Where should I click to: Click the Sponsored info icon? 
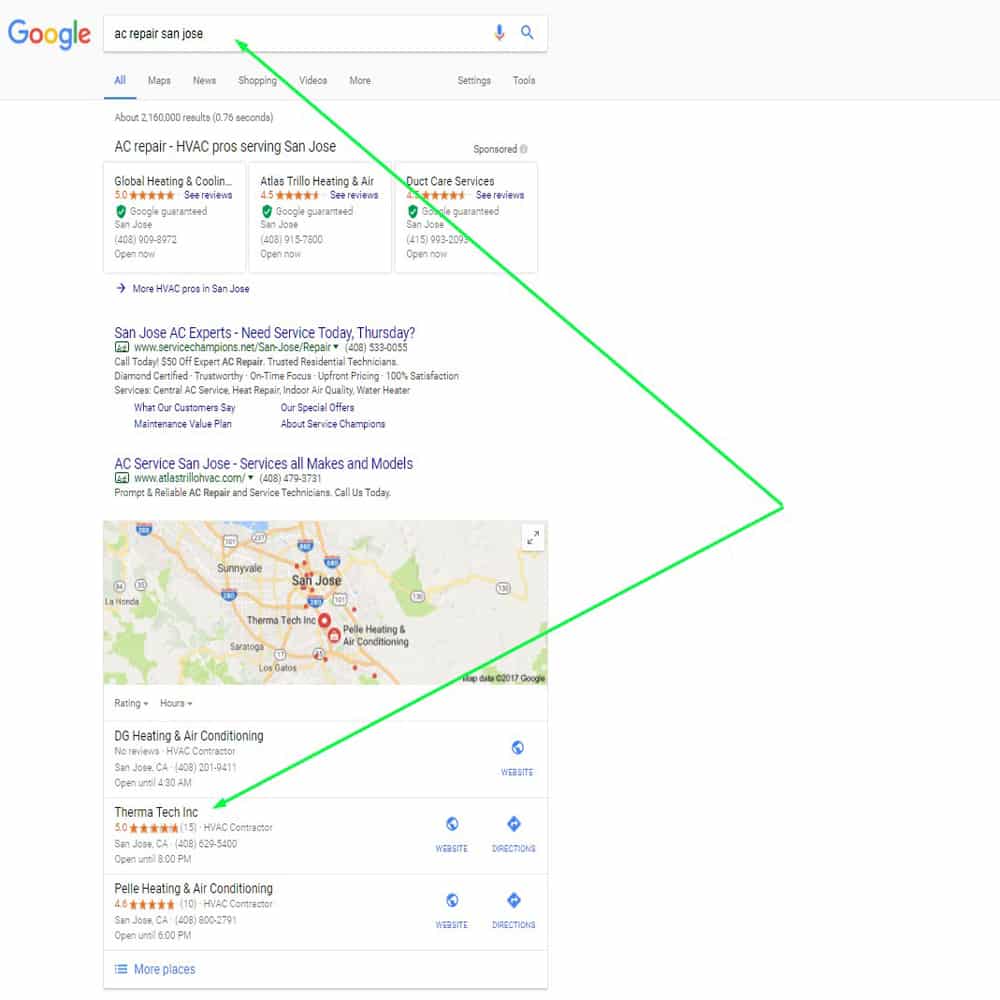point(524,149)
